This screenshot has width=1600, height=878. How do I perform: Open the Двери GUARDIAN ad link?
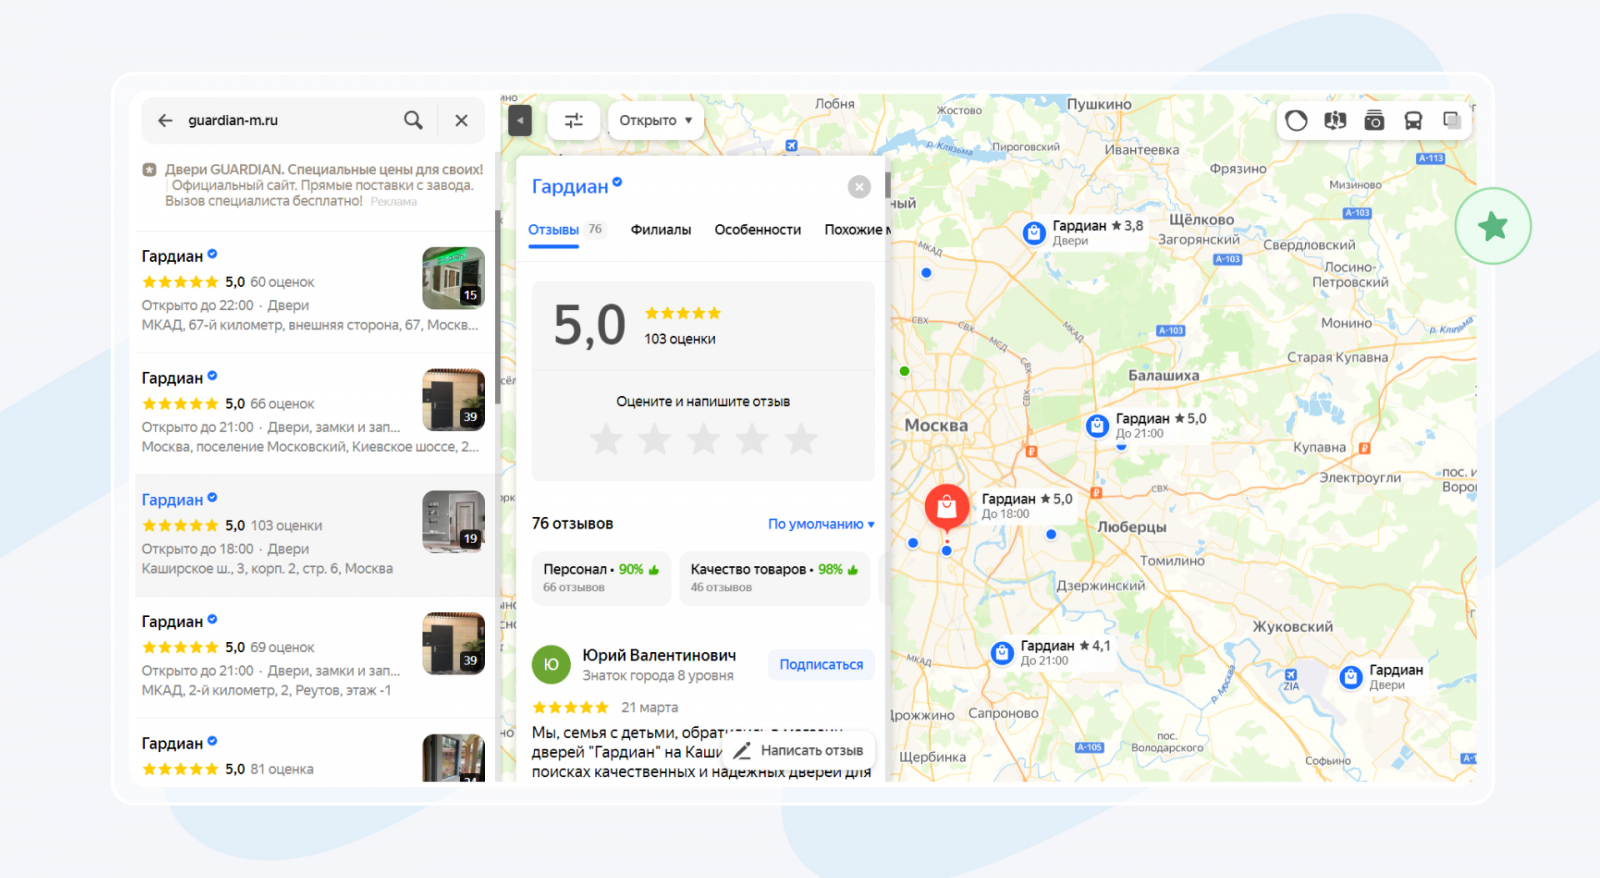[x=324, y=170]
